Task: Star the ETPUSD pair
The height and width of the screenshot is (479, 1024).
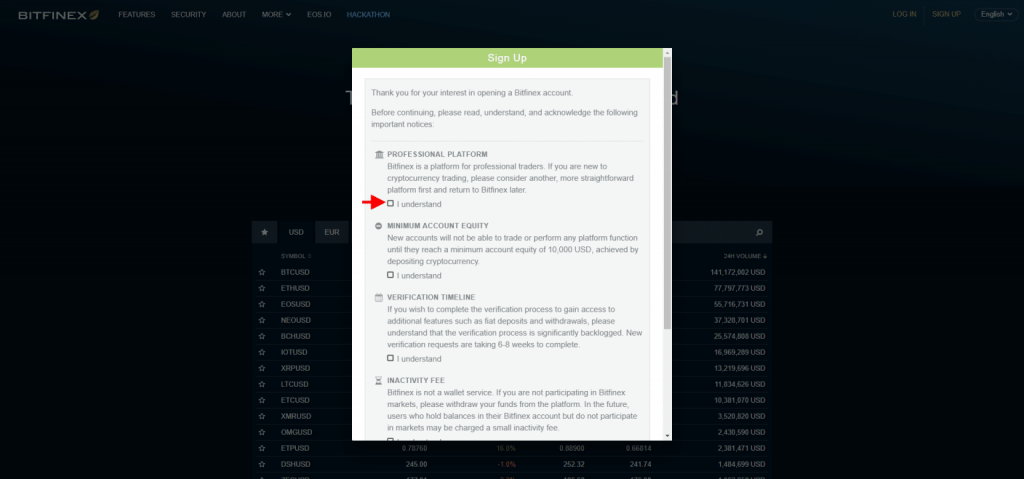Action: click(x=262, y=448)
